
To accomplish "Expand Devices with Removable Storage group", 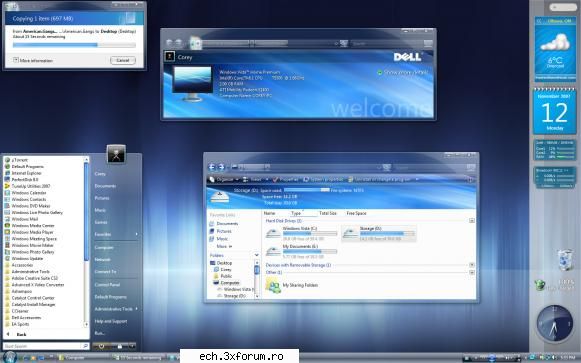I will pyautogui.click(x=472, y=265).
